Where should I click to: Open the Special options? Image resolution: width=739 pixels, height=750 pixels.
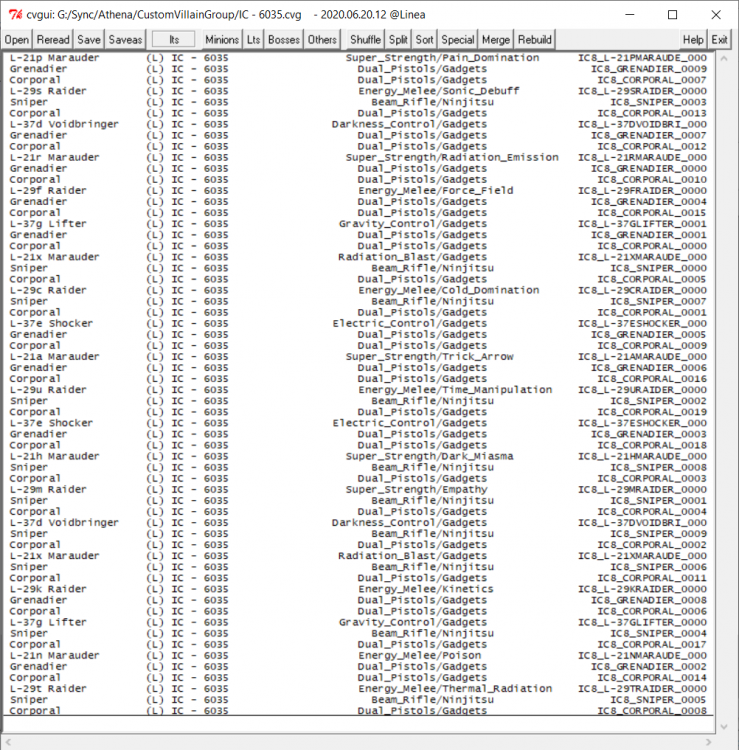tap(458, 39)
